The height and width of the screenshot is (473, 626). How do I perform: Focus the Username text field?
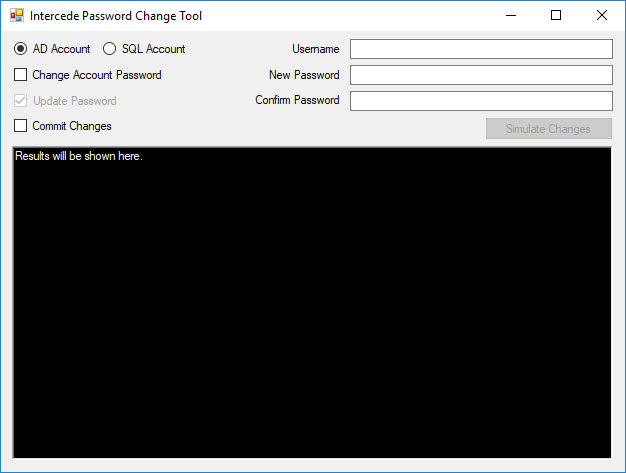pos(480,49)
